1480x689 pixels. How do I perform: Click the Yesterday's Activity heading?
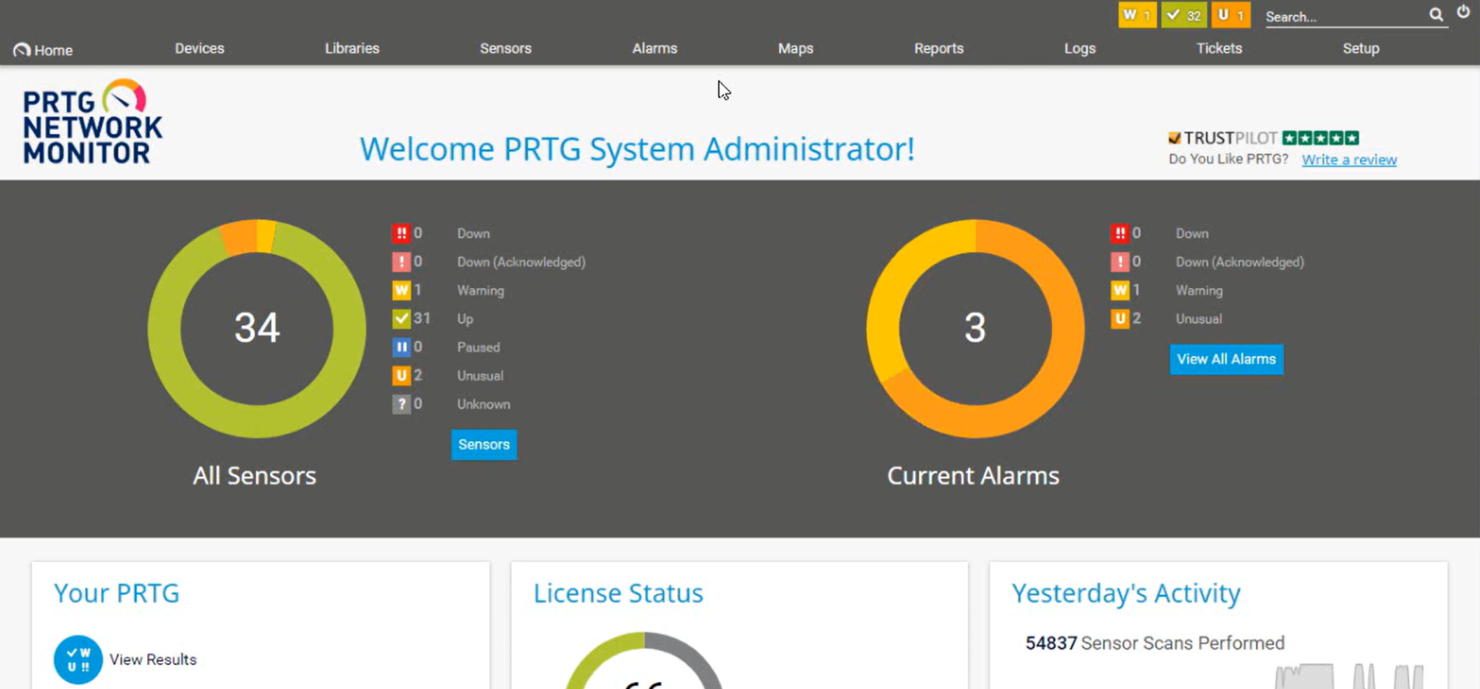(1126, 593)
